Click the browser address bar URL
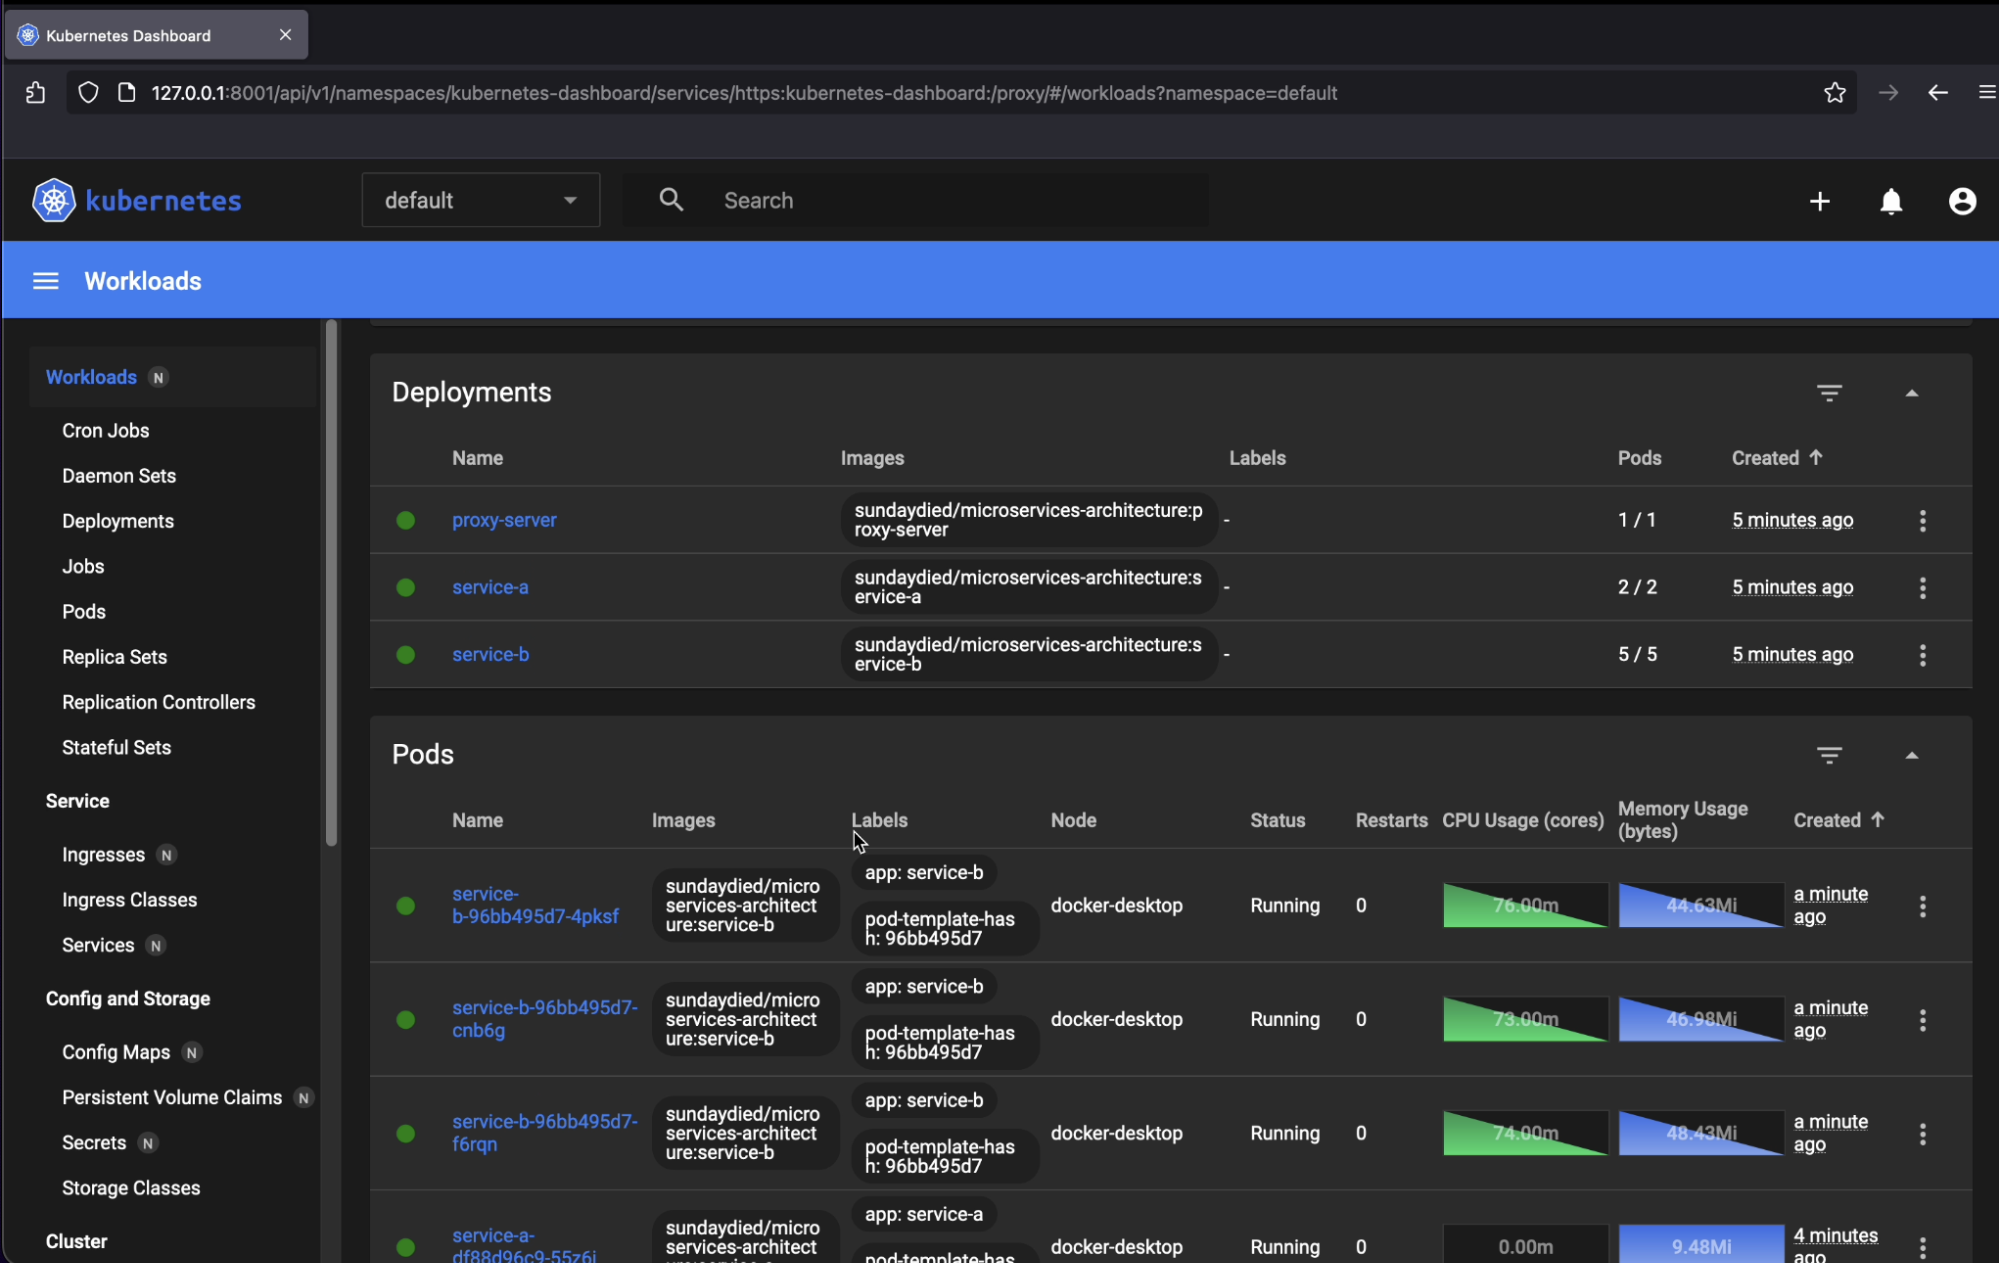This screenshot has width=1999, height=1263. [744, 93]
